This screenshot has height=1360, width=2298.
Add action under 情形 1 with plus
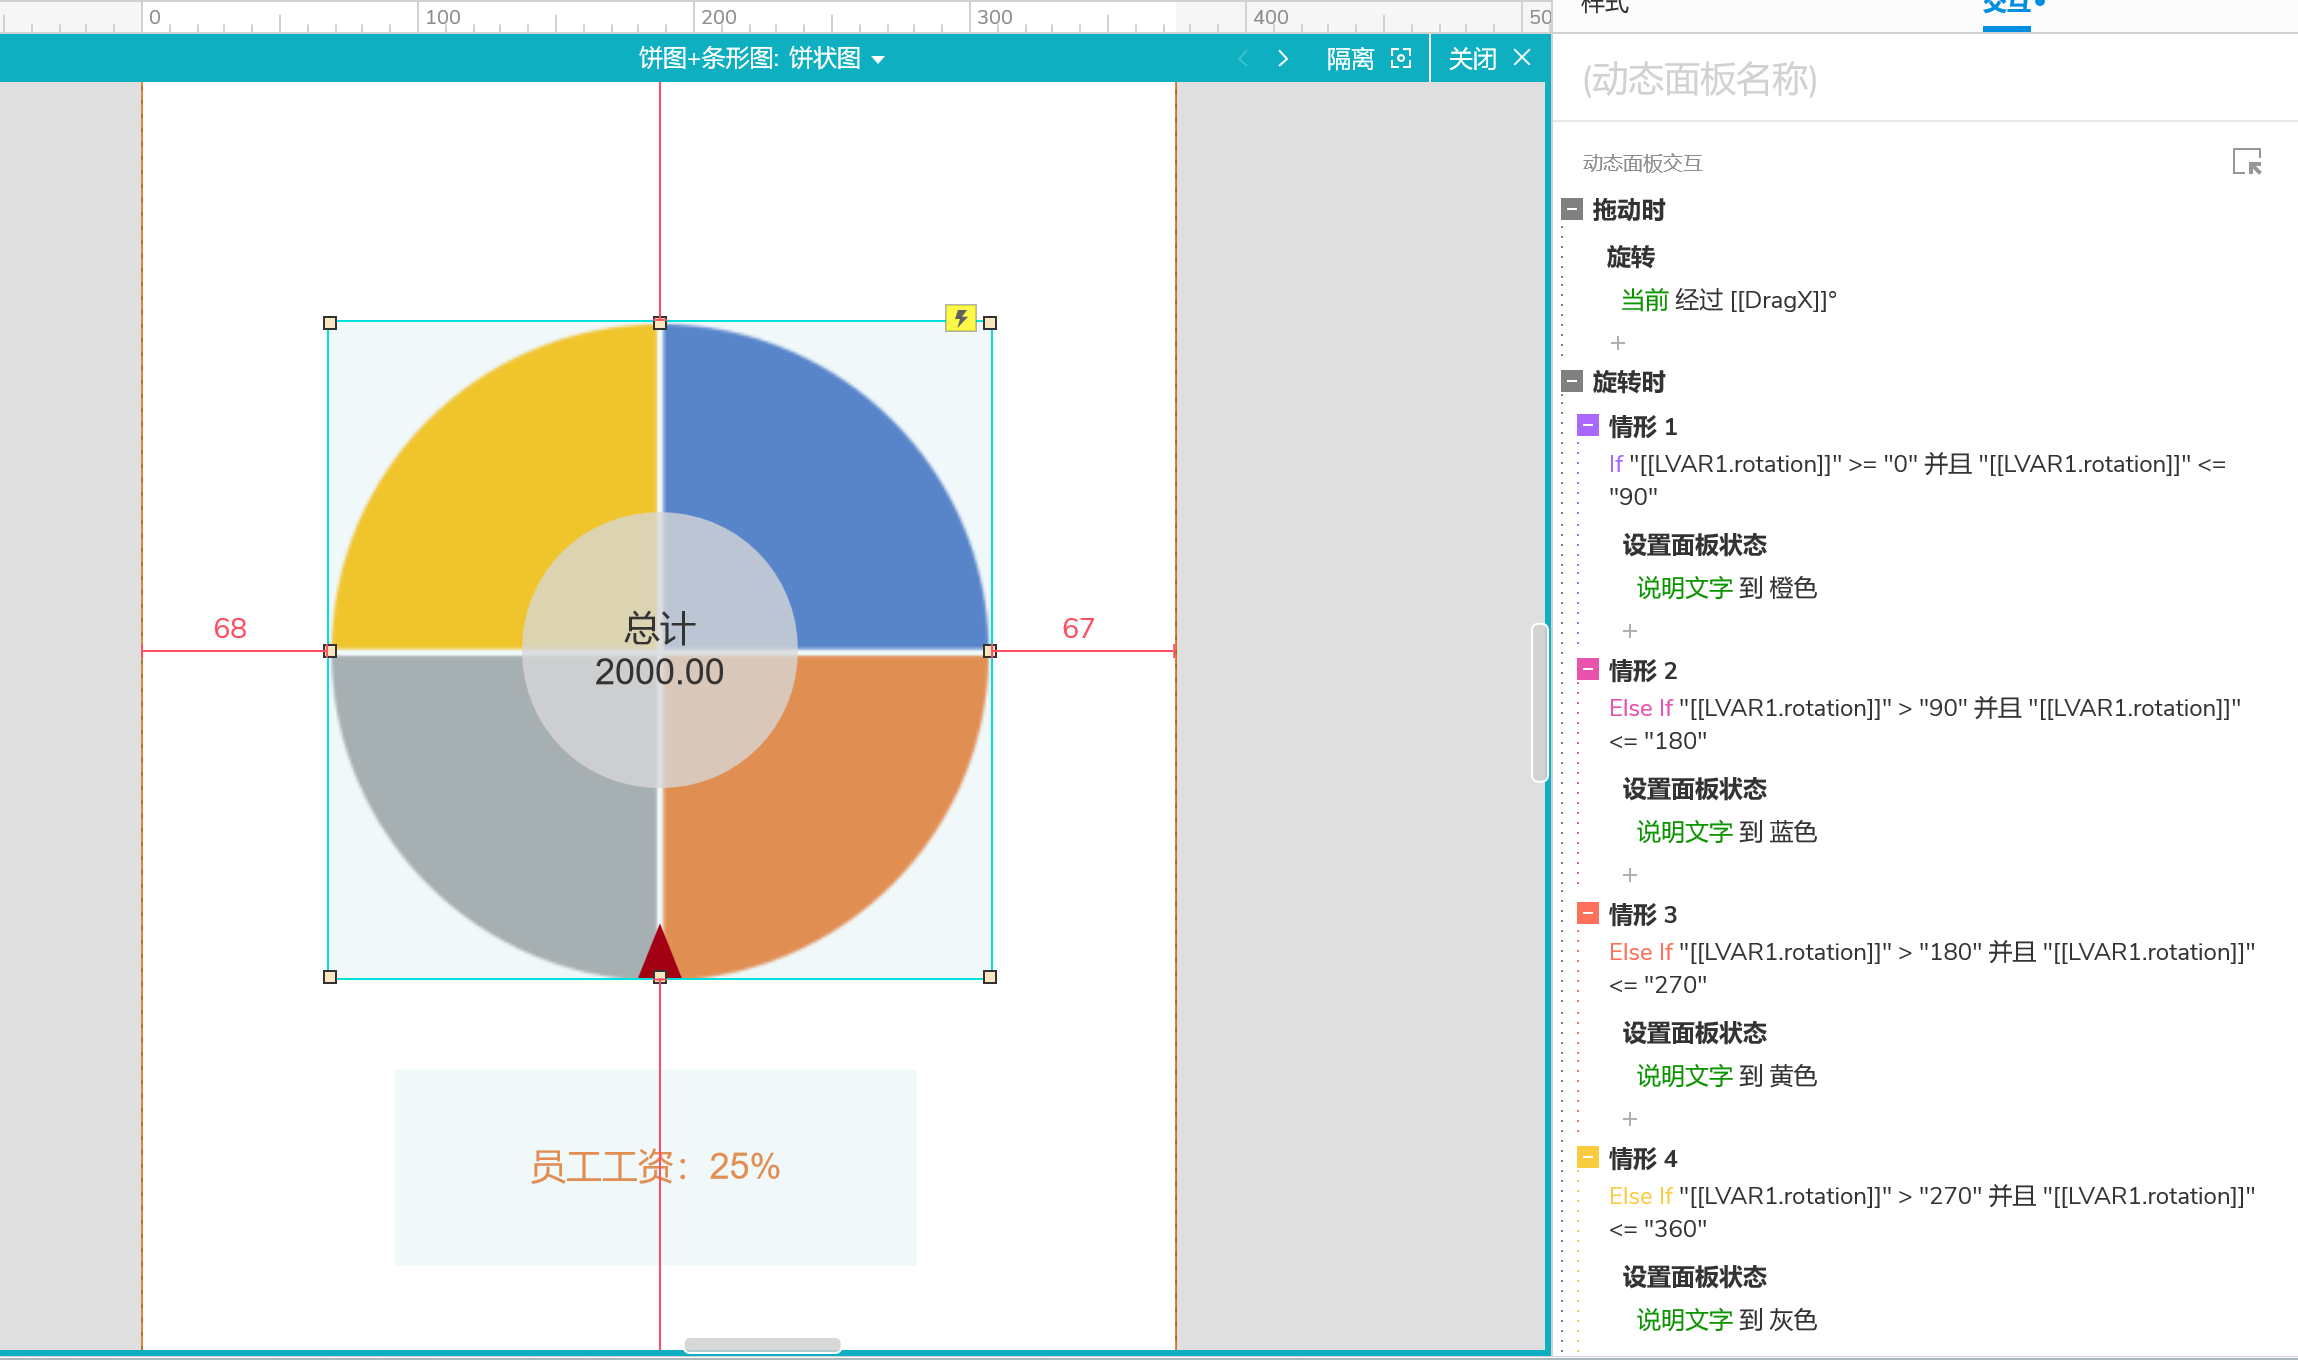click(x=1630, y=631)
